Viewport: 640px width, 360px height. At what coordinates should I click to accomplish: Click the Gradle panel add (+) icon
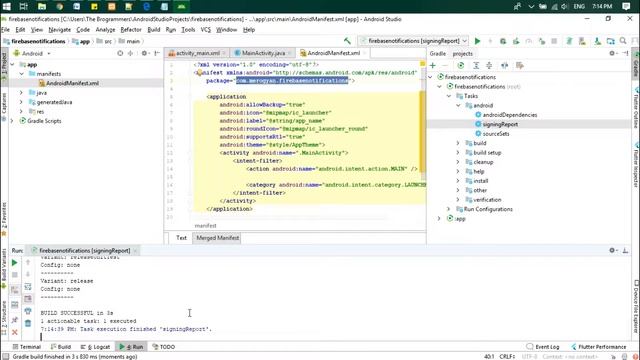(433, 65)
